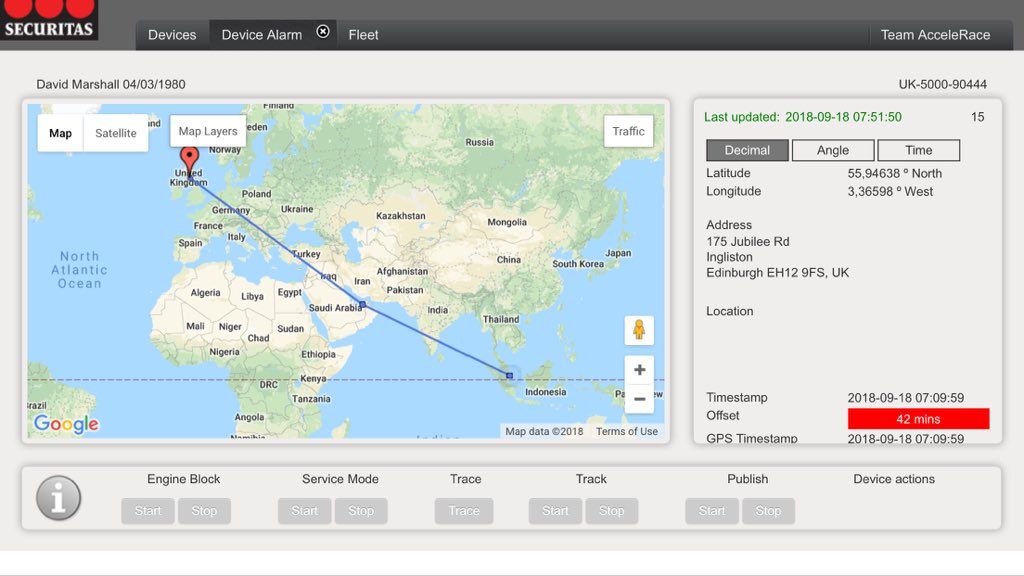The height and width of the screenshot is (576, 1024).
Task: Click Map data ©2018 attribution
Action: pyautogui.click(x=544, y=431)
